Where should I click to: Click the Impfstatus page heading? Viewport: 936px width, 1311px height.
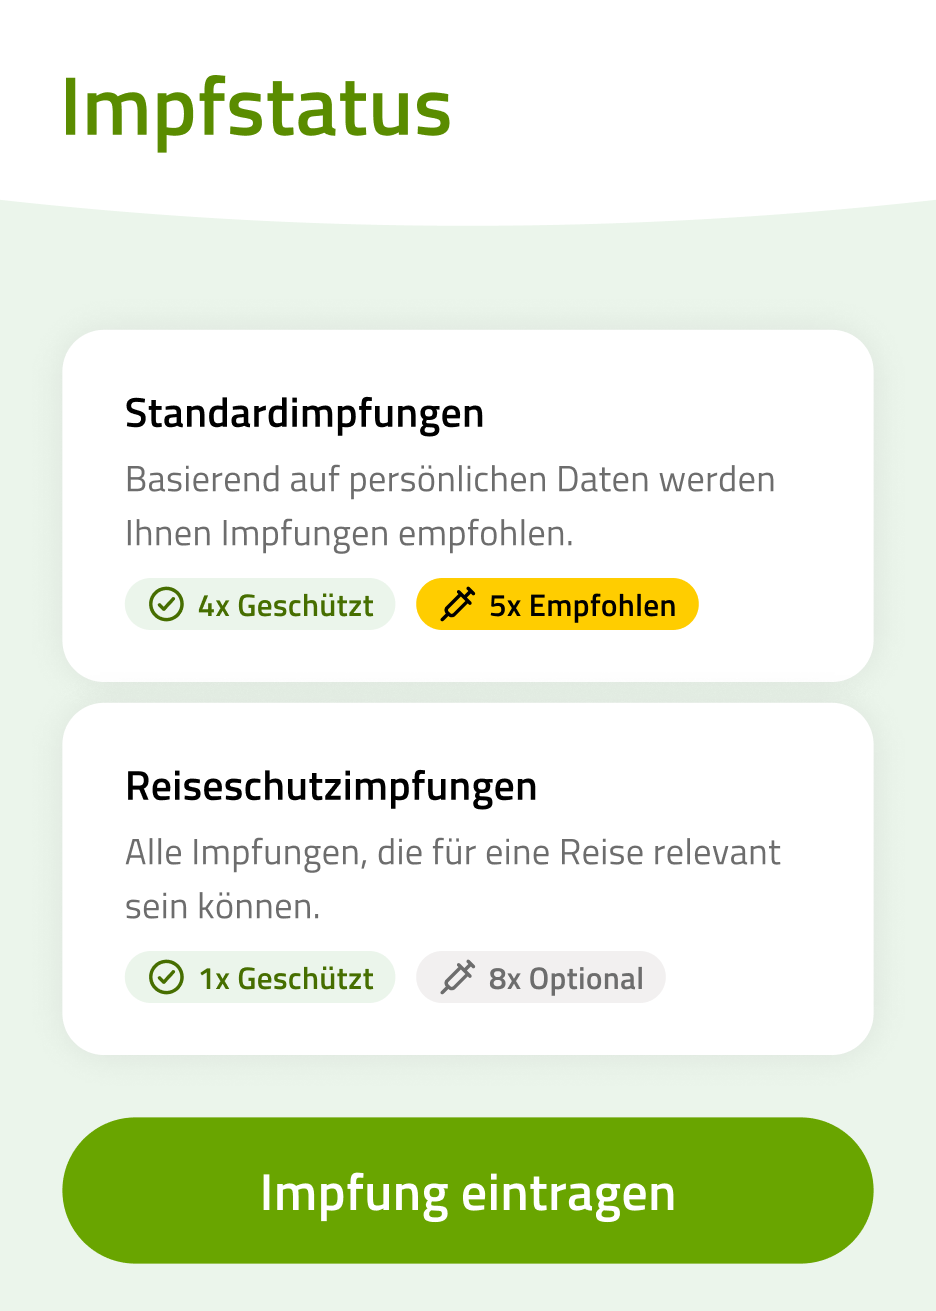[256, 107]
